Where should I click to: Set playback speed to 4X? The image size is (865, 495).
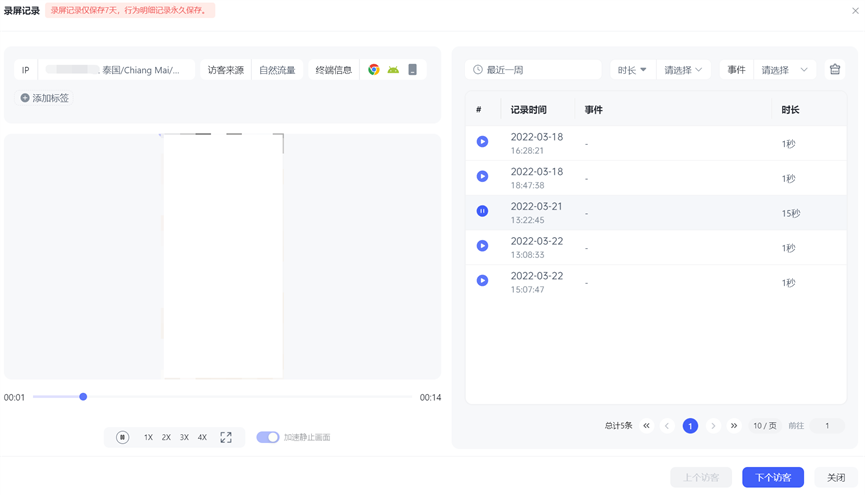click(202, 437)
